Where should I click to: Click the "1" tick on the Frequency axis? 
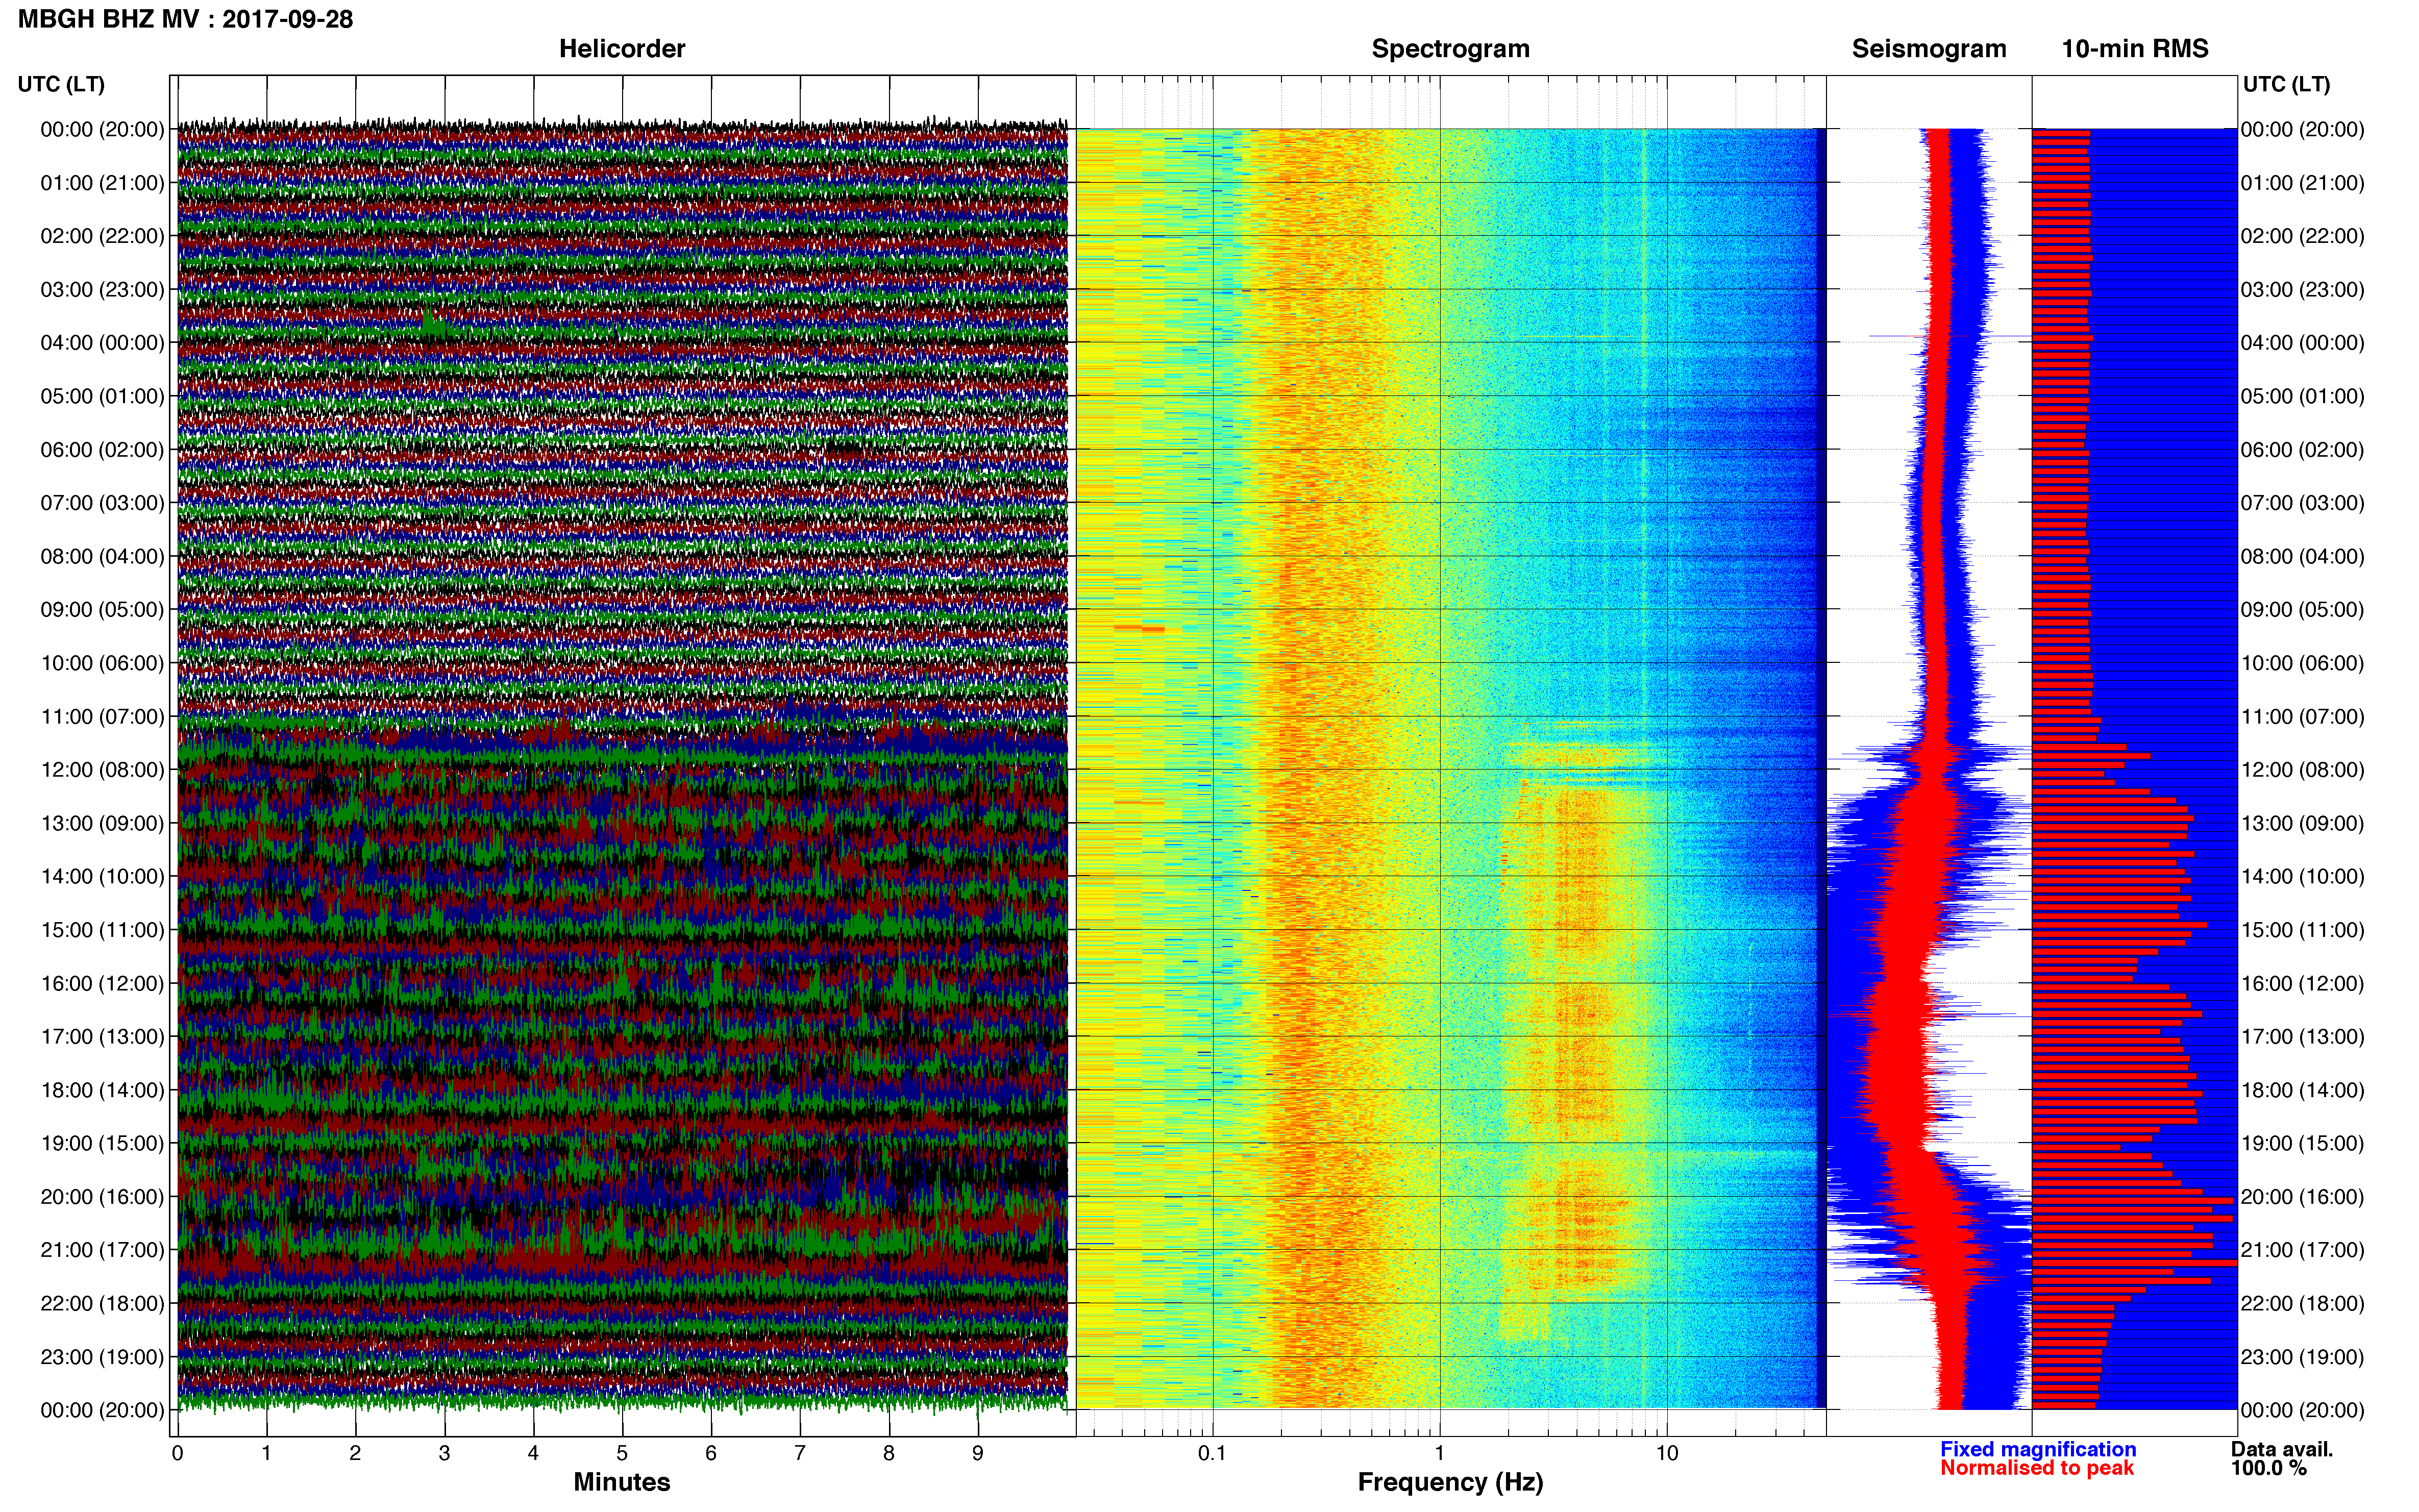(1440, 1453)
